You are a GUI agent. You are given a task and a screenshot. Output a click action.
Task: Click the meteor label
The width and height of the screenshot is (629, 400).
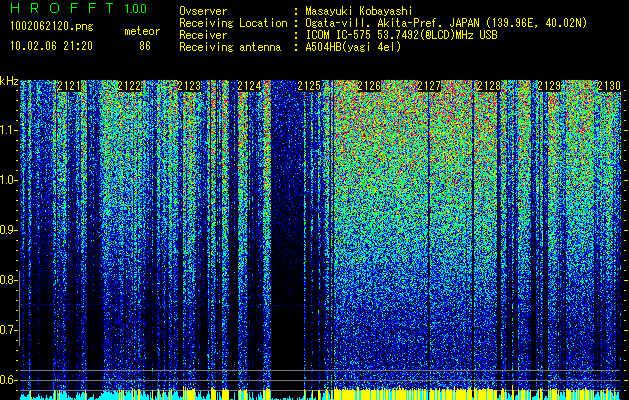click(142, 31)
